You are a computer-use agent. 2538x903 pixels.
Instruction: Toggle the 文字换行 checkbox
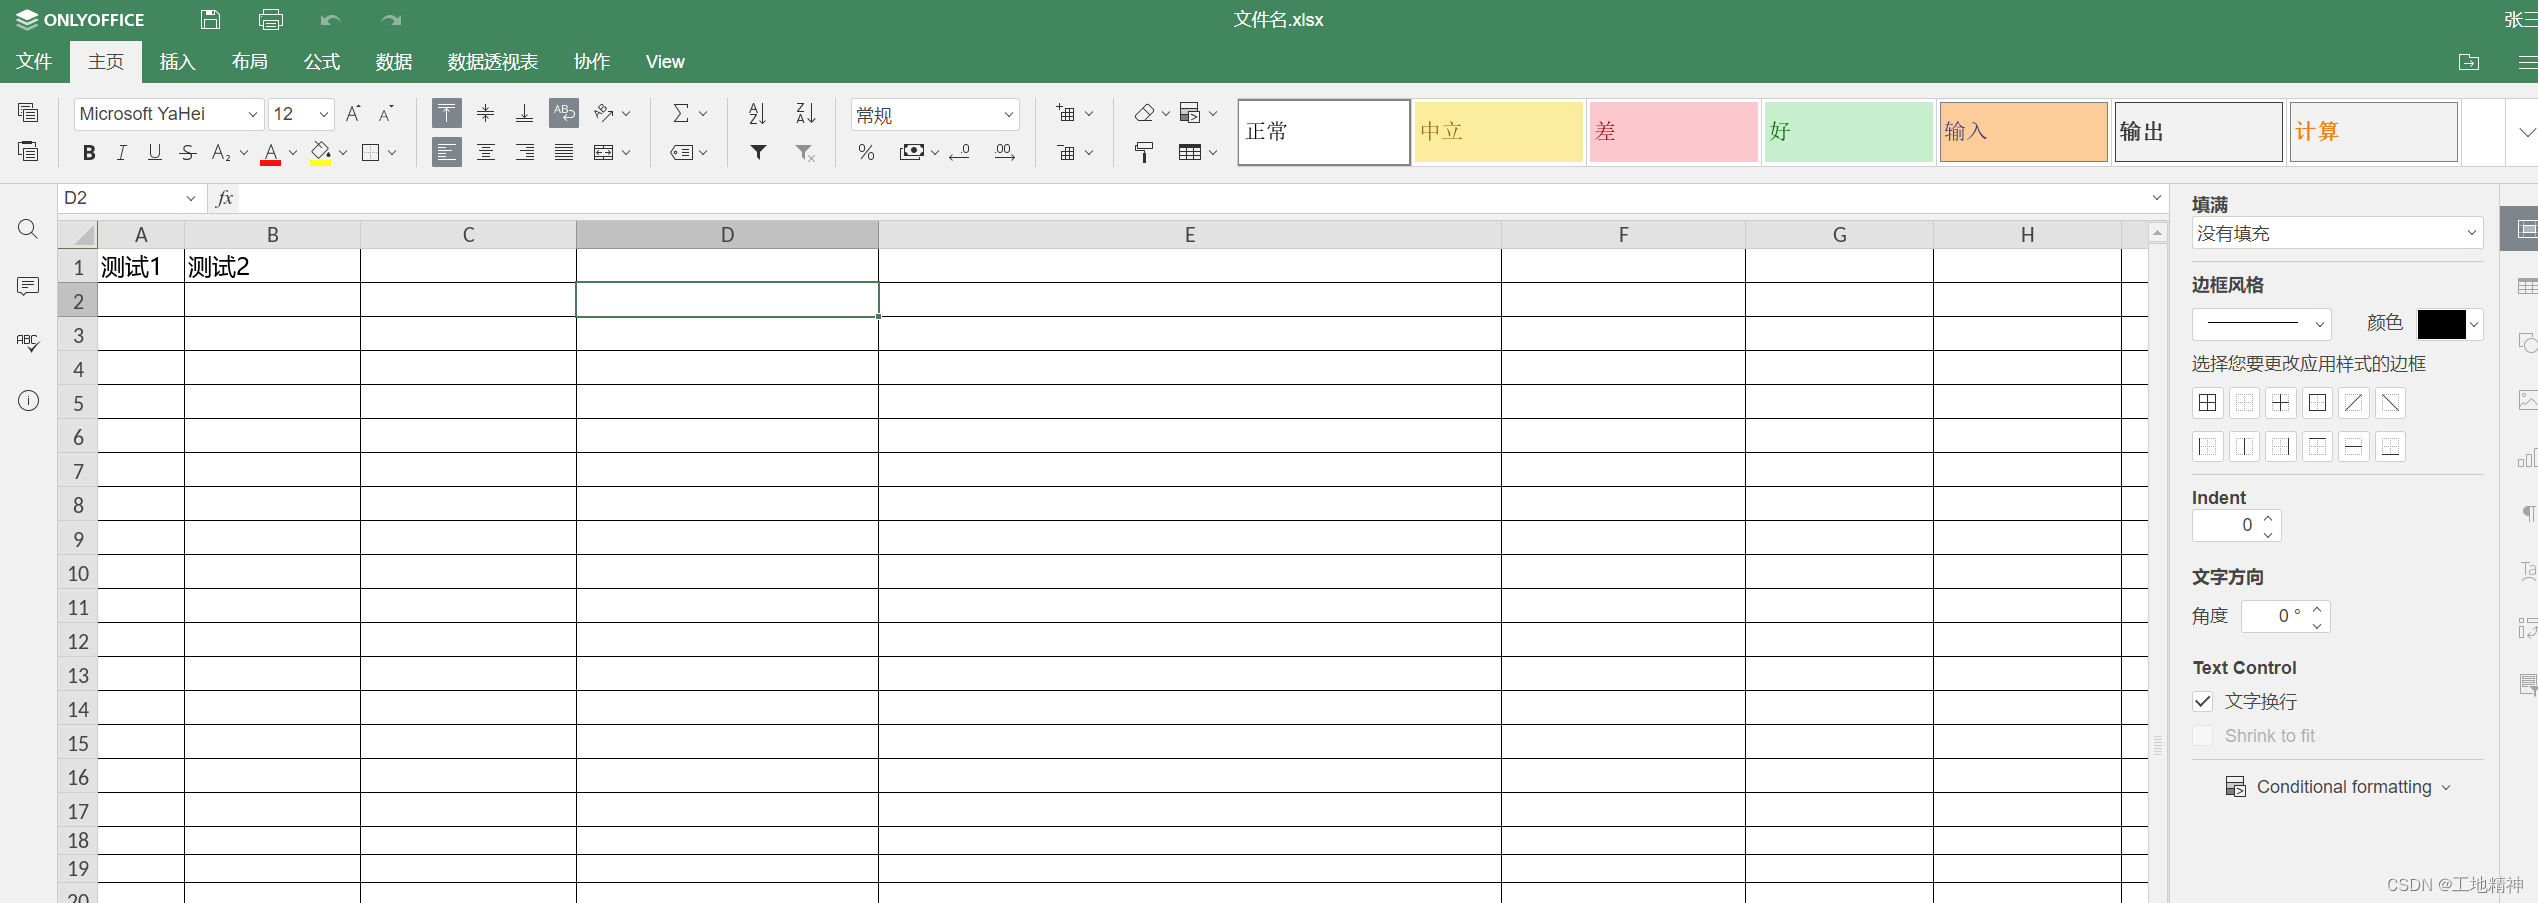[x=2202, y=701]
